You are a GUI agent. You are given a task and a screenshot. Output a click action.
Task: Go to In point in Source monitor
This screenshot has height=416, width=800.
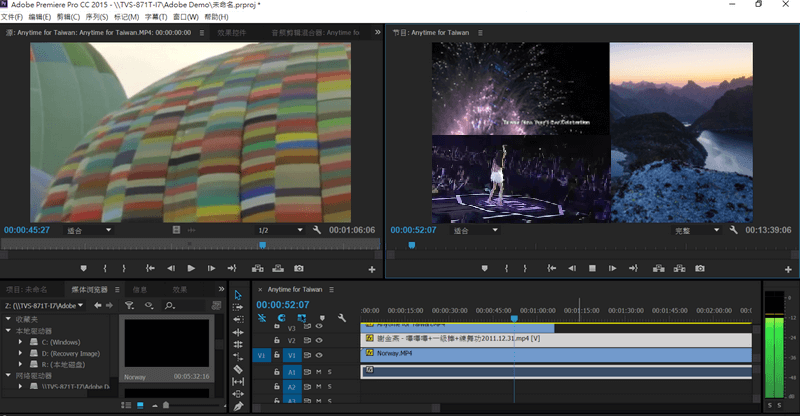click(x=150, y=268)
